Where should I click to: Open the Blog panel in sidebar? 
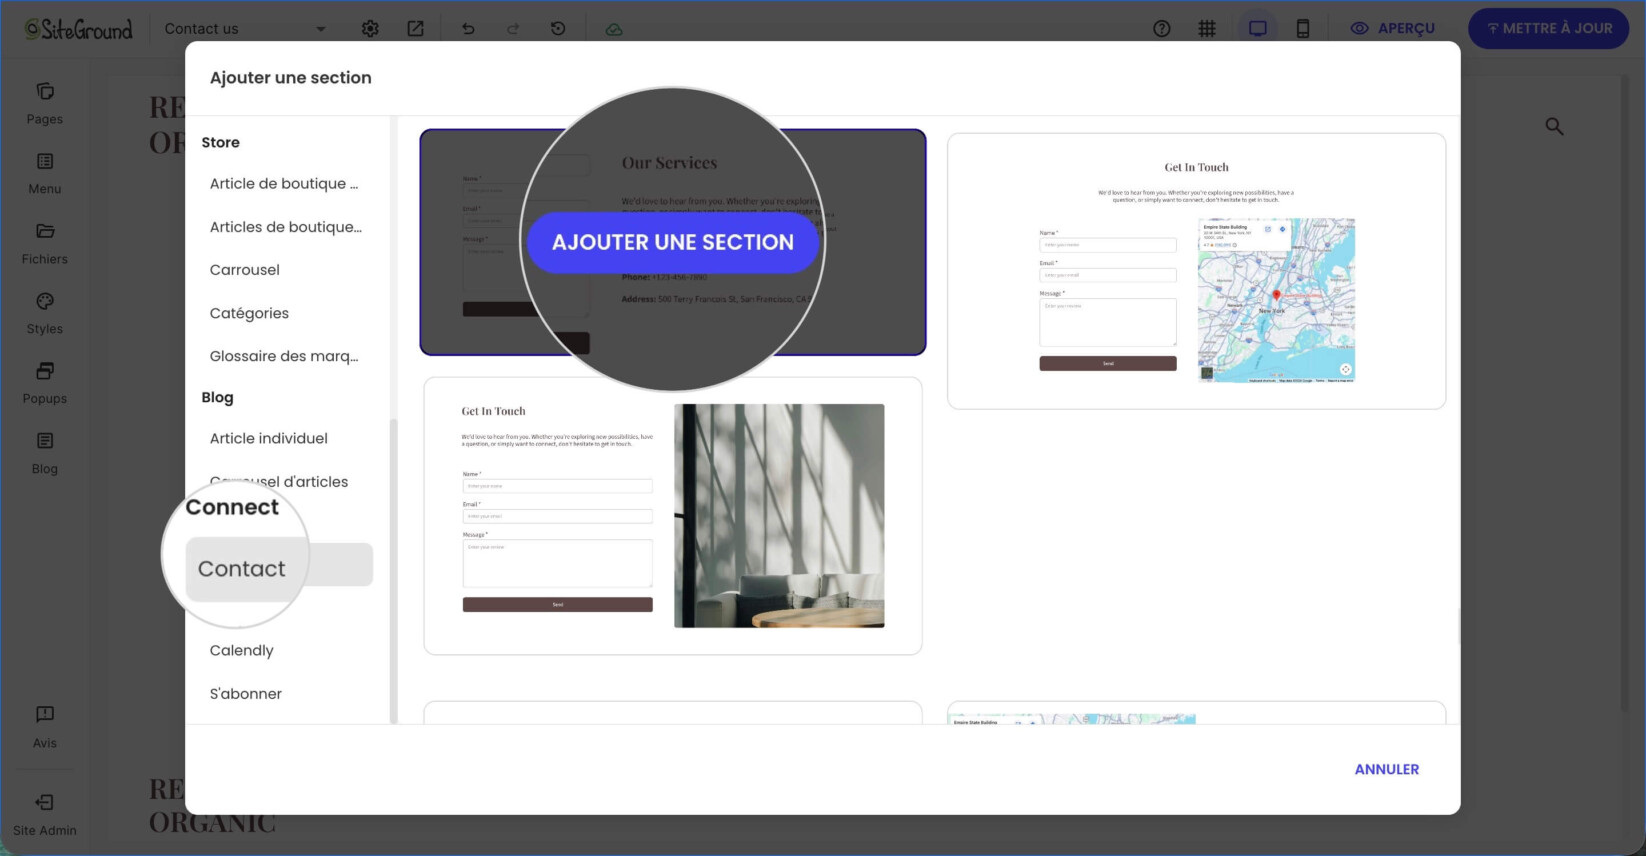(44, 454)
